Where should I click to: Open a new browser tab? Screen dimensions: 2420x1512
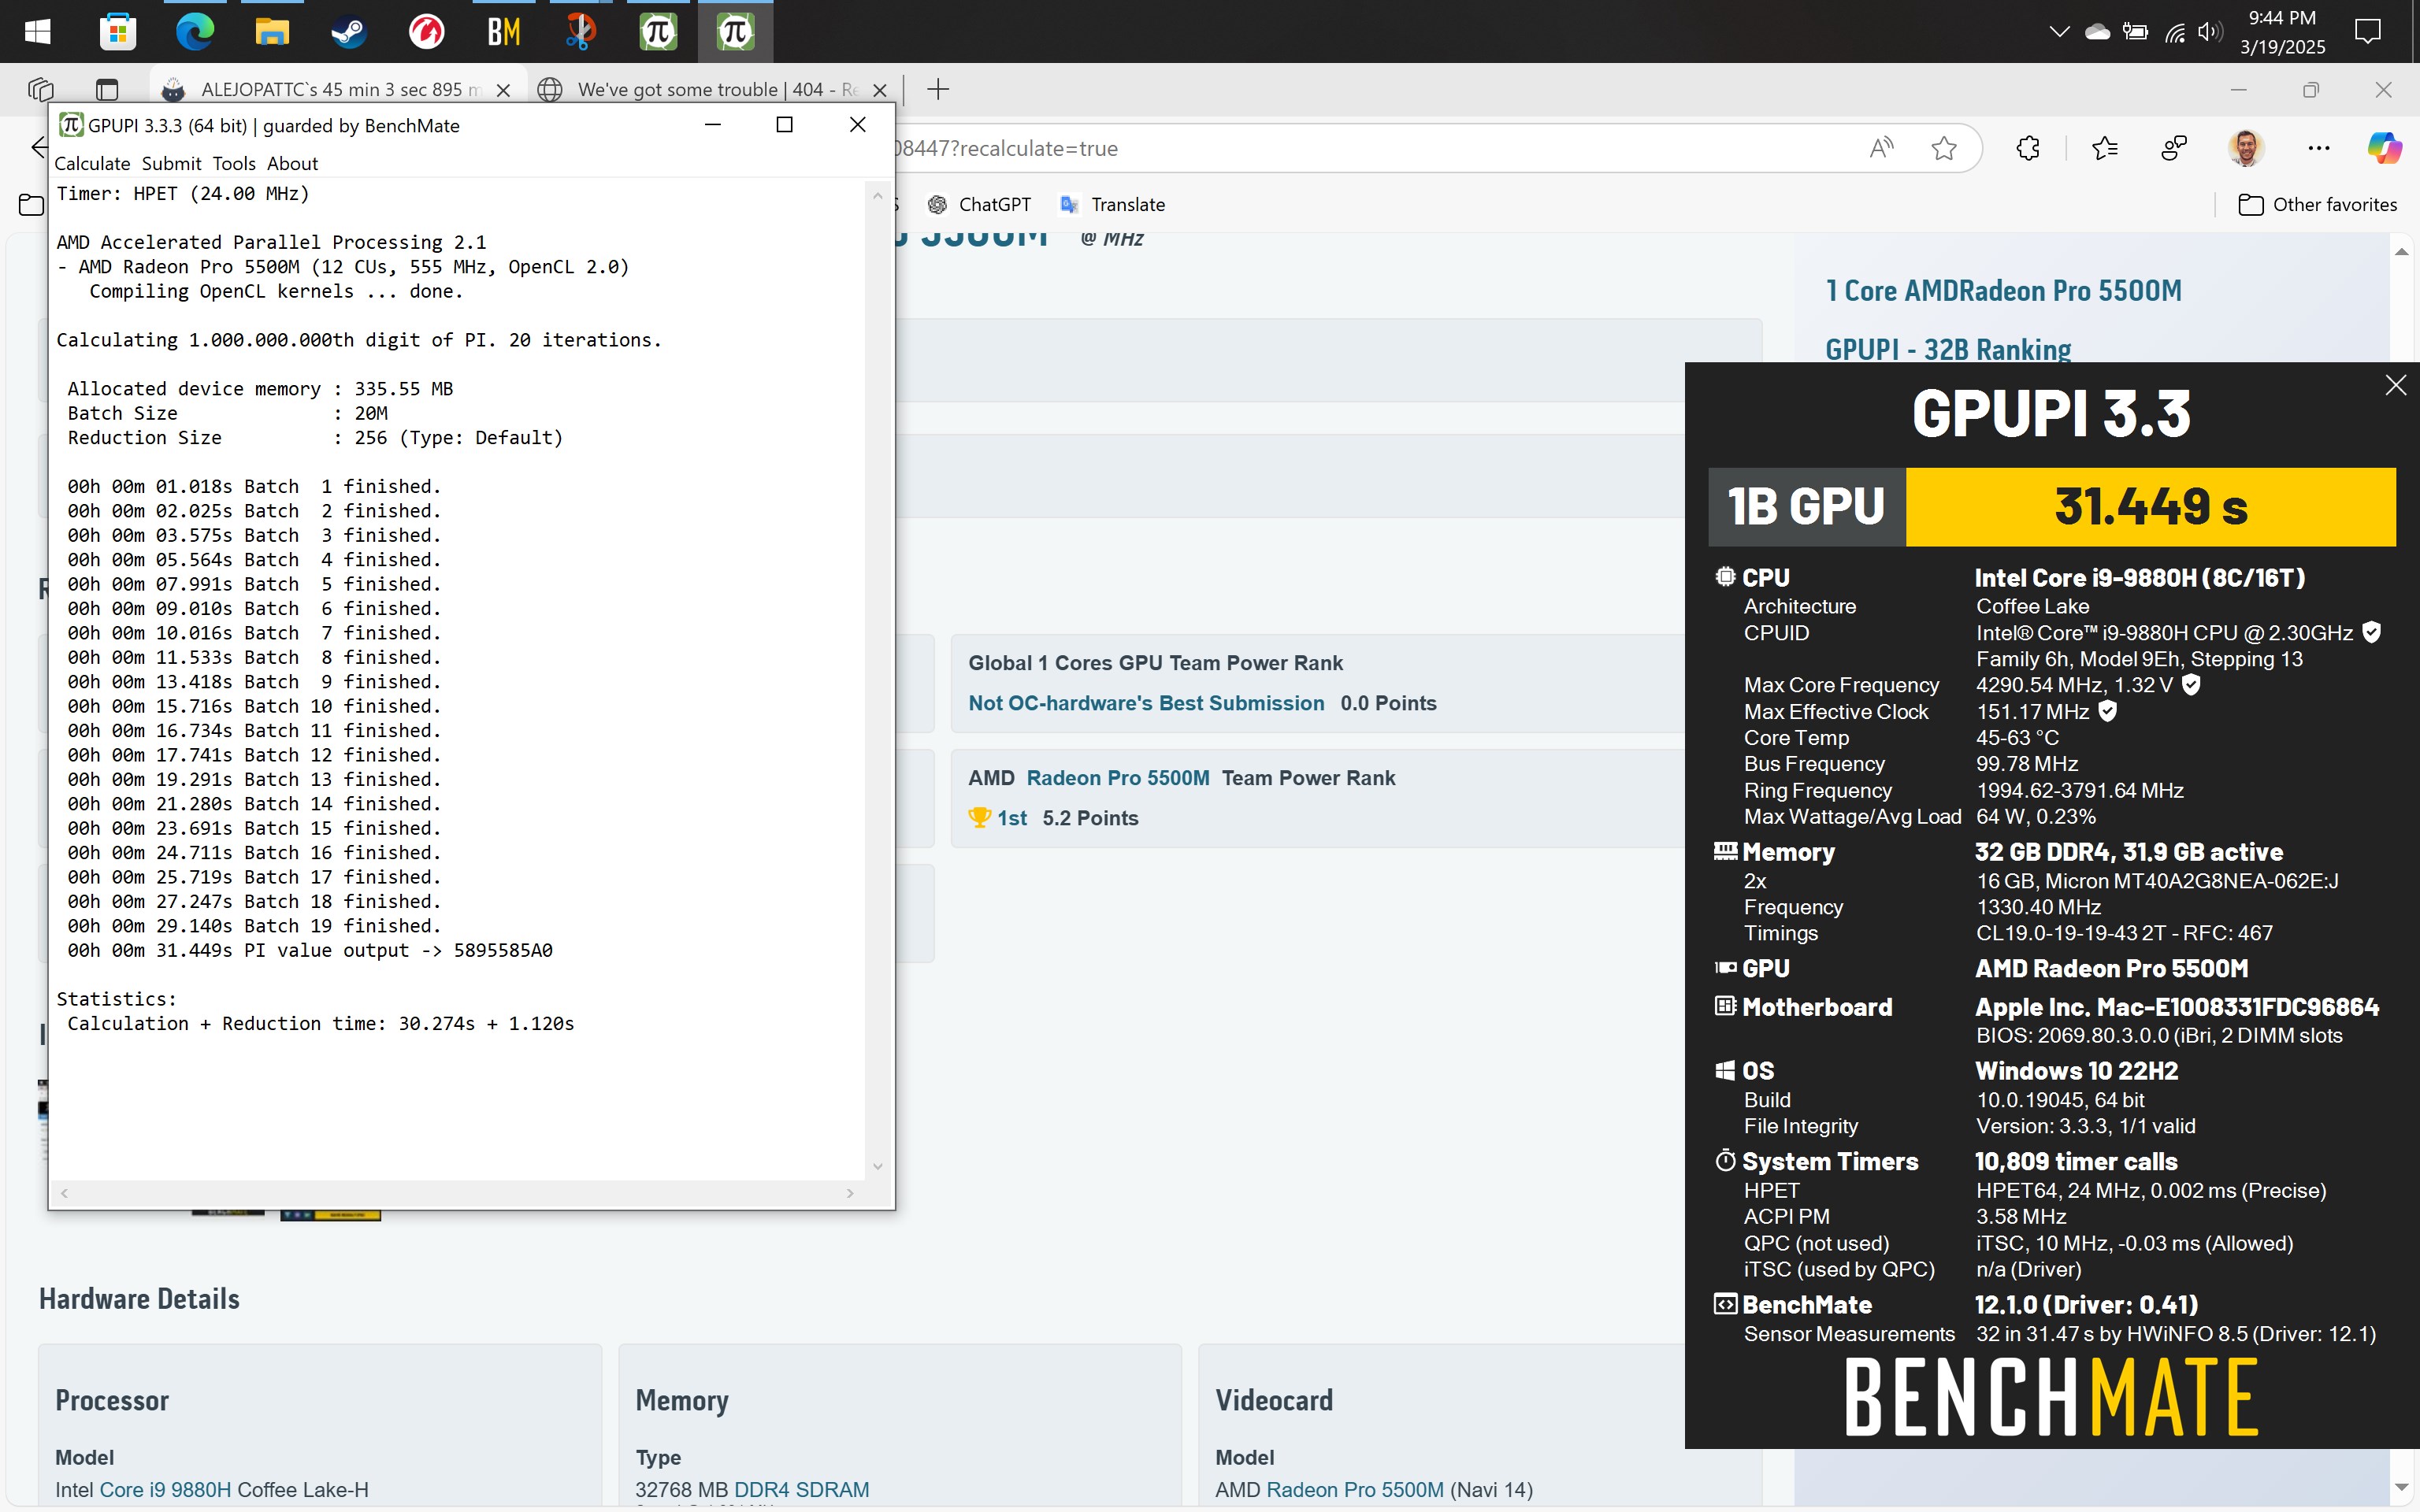[x=937, y=89]
